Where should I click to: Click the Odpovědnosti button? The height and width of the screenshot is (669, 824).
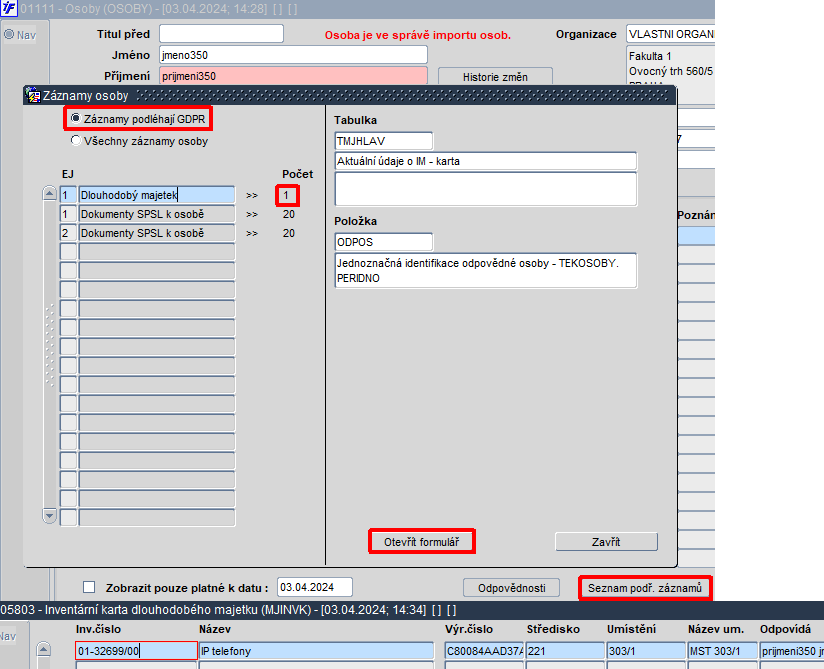pos(511,588)
